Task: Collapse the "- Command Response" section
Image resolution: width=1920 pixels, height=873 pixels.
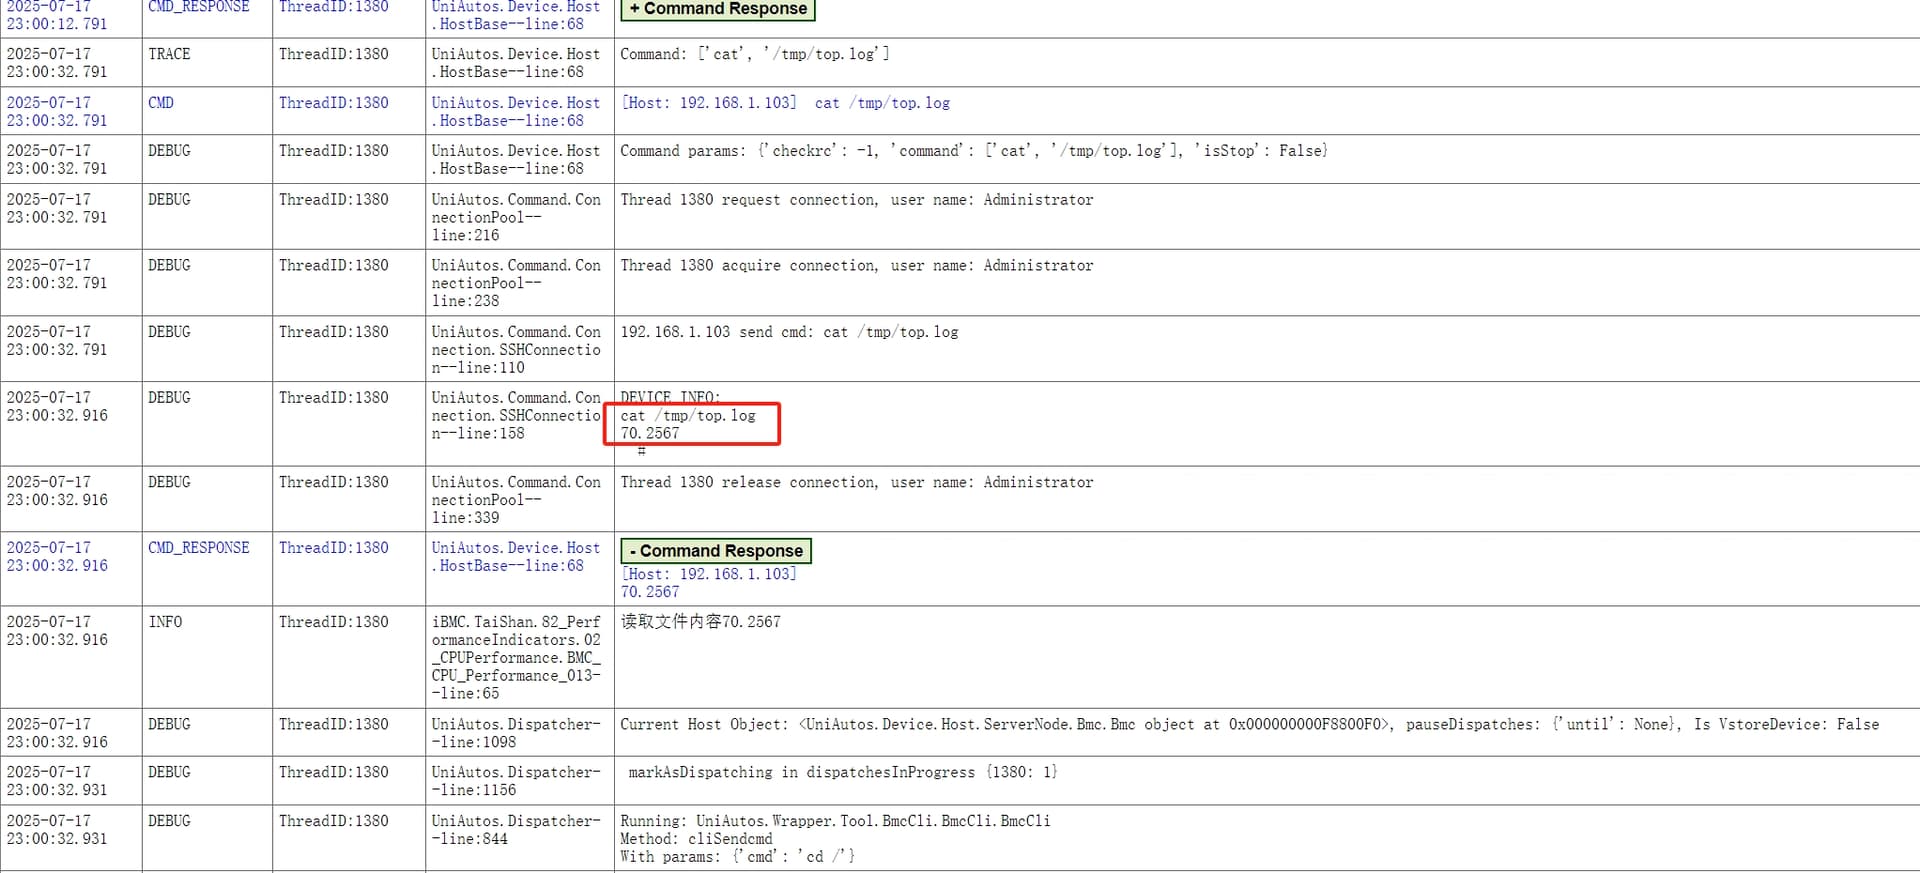Action: coord(716,551)
